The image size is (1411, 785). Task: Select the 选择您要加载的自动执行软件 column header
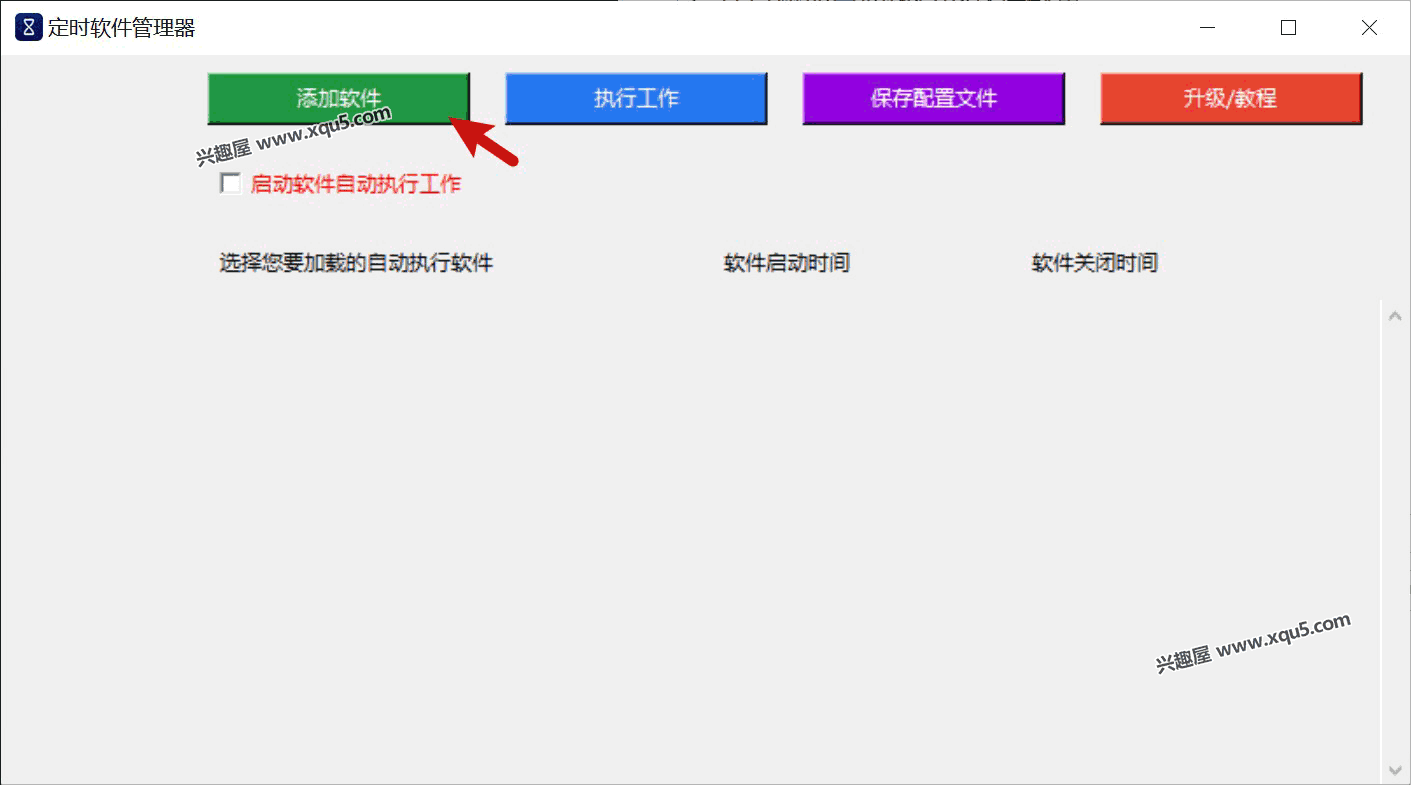point(356,263)
